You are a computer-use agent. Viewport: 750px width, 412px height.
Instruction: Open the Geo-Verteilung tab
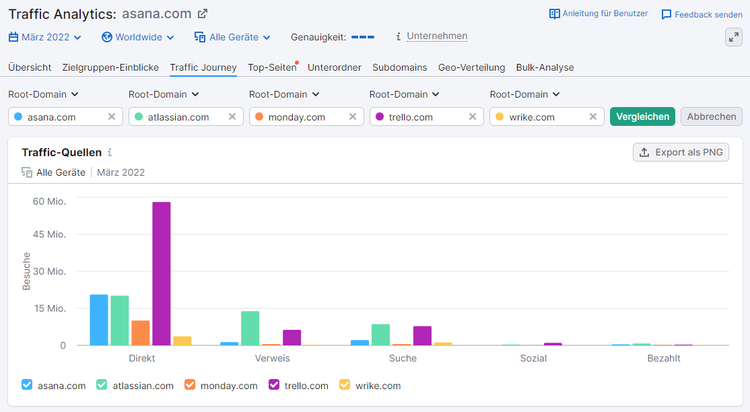472,67
